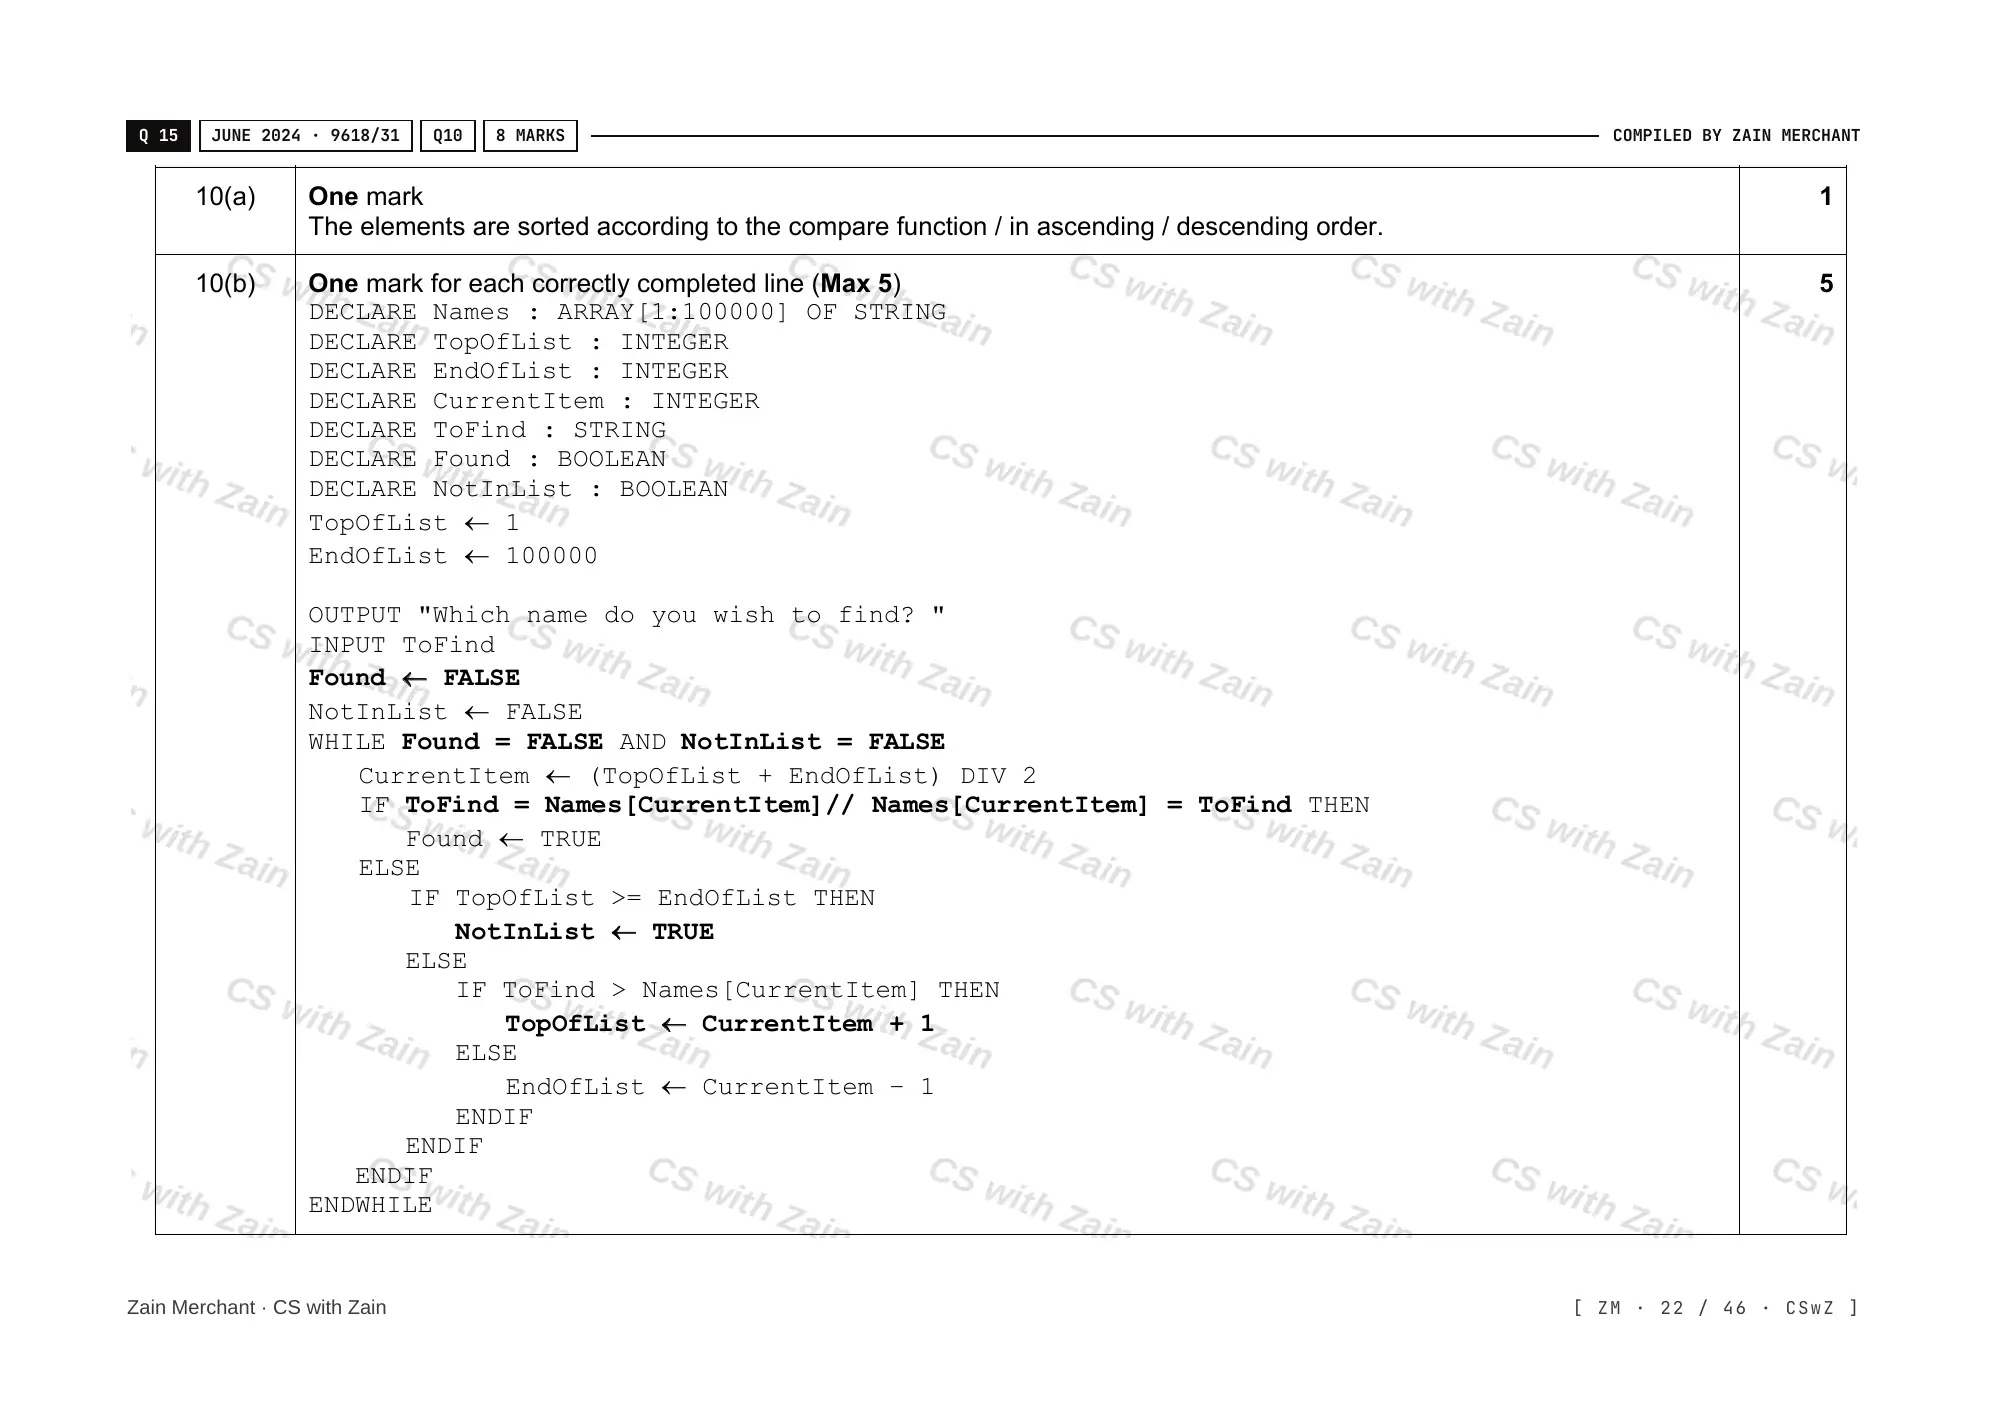Image resolution: width=1989 pixels, height=1405 pixels.
Task: Click the EndOfList ← CurrentItem - 1 line
Action: coord(719,1087)
